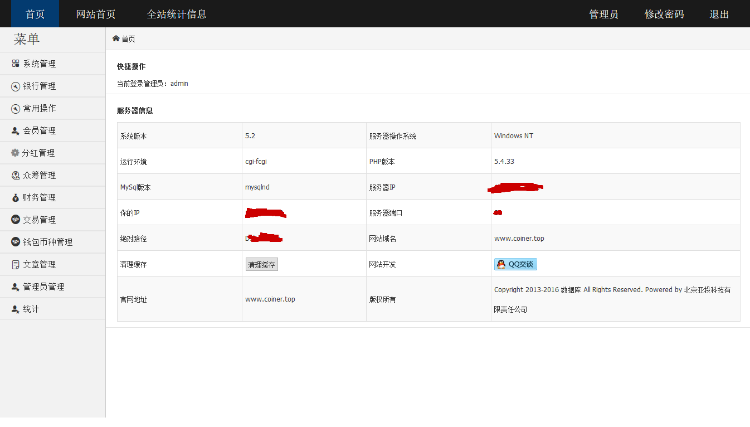Open 全站统计信息 in the top navigation

click(x=176, y=14)
